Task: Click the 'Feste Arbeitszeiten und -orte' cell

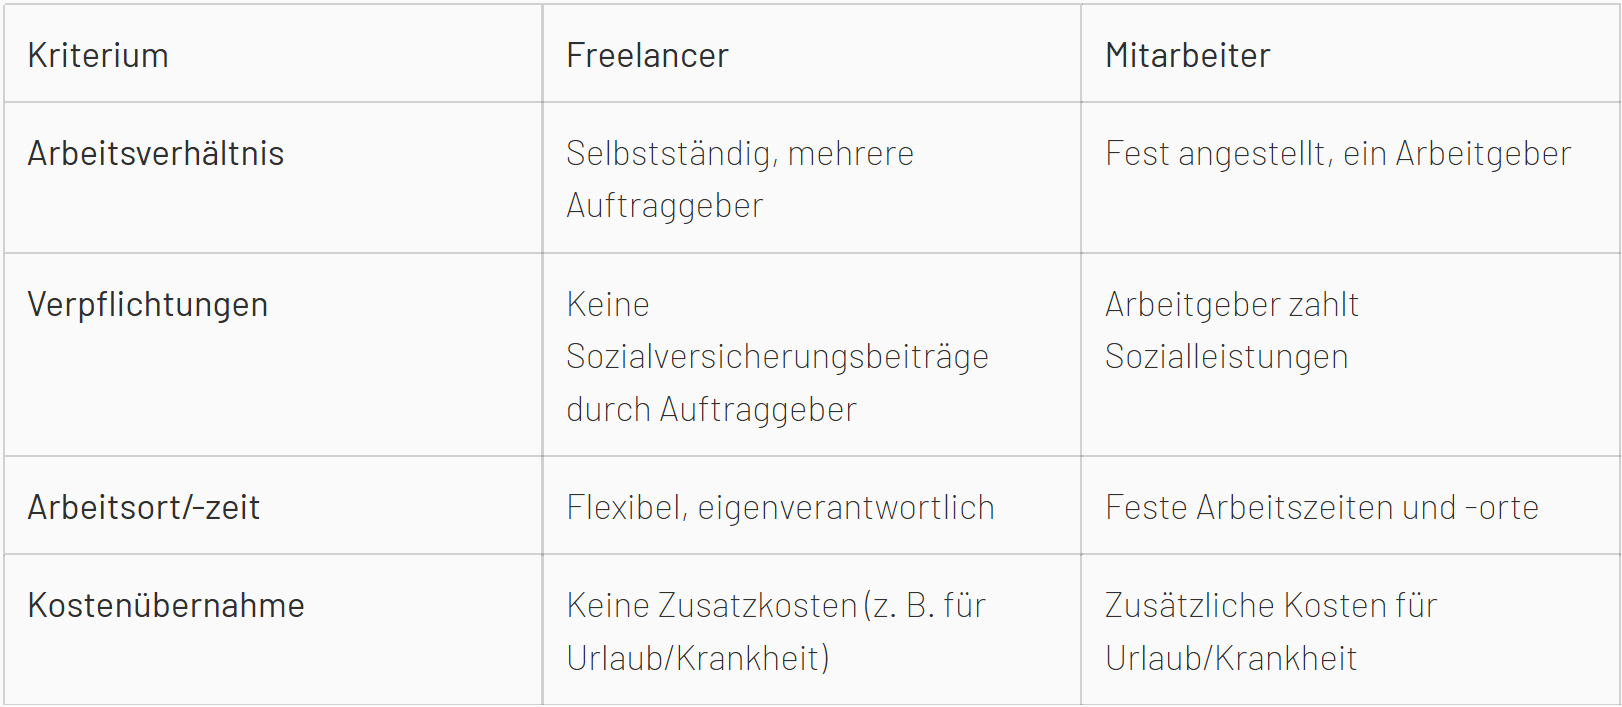Action: tap(1350, 505)
